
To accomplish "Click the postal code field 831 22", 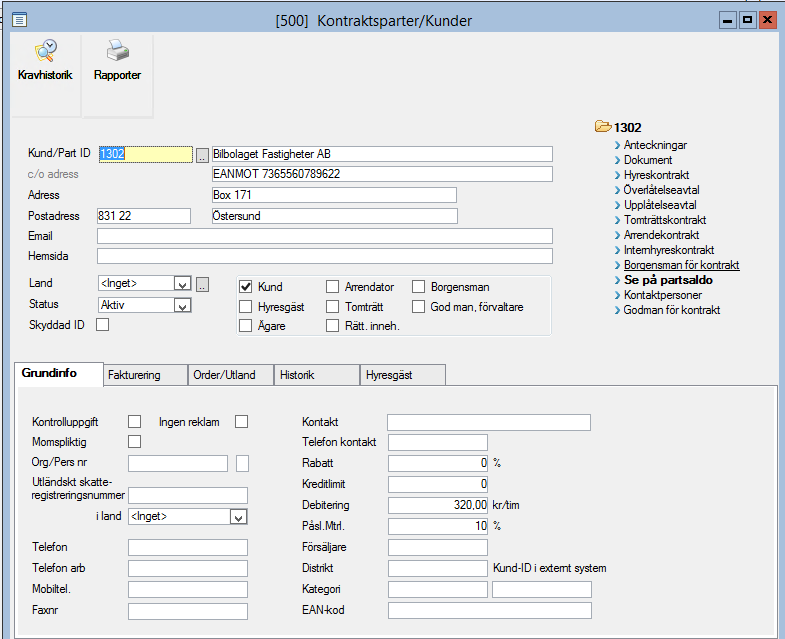I will click(x=144, y=216).
